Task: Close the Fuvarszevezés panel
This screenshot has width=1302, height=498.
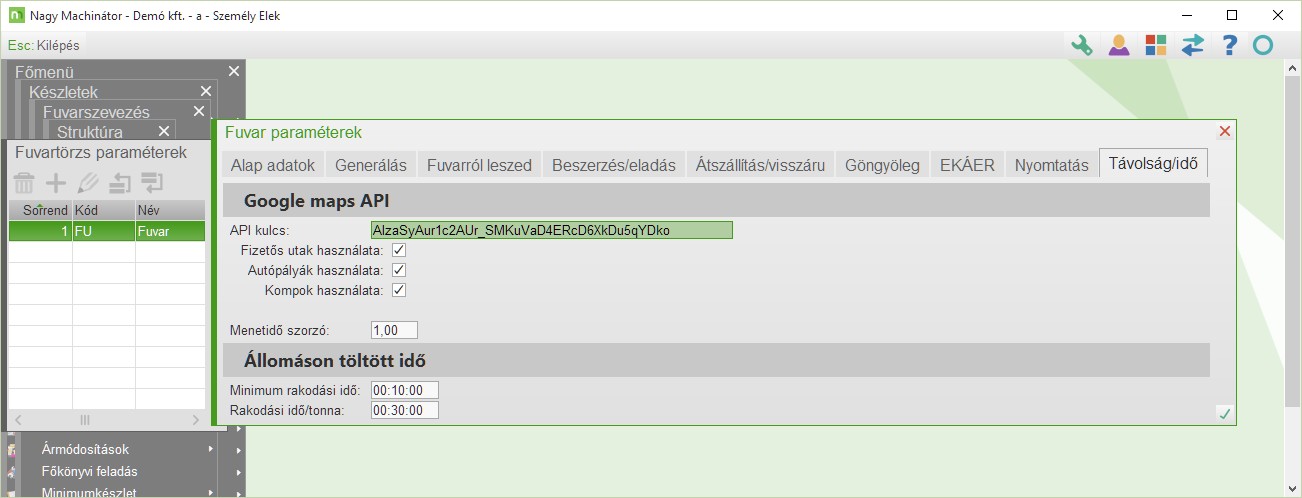Action: click(199, 111)
